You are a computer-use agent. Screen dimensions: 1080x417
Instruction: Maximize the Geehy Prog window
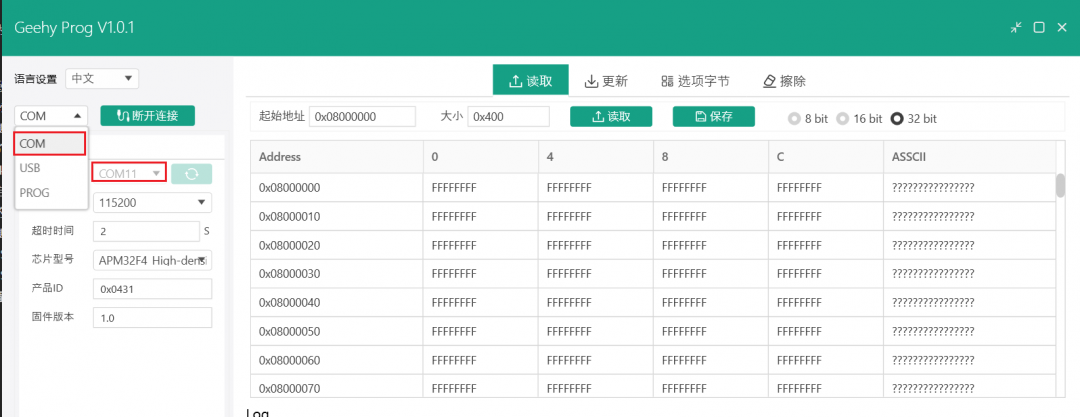coord(1039,28)
